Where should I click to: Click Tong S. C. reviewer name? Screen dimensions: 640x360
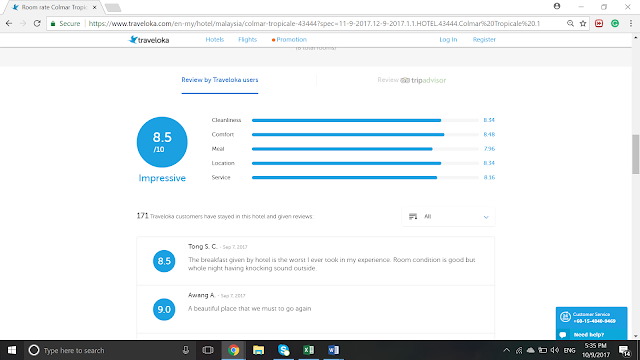[202, 247]
